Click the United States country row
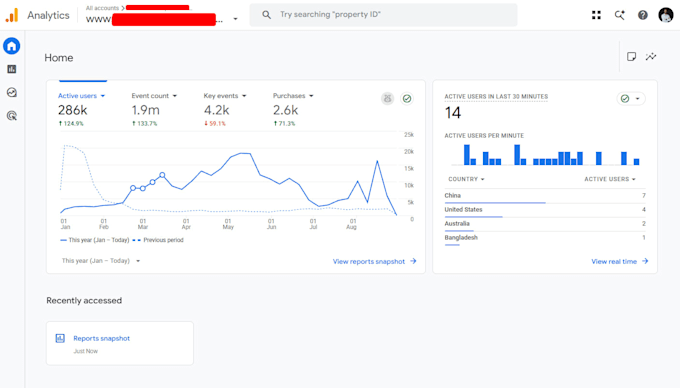Viewport: 680px width, 388px height. (545, 210)
